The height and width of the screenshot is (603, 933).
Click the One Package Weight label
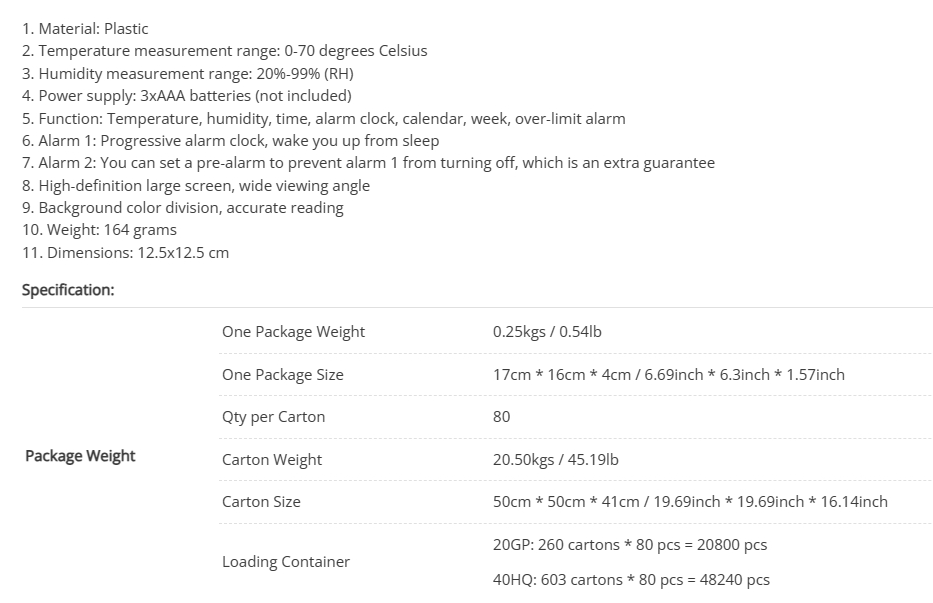point(293,332)
